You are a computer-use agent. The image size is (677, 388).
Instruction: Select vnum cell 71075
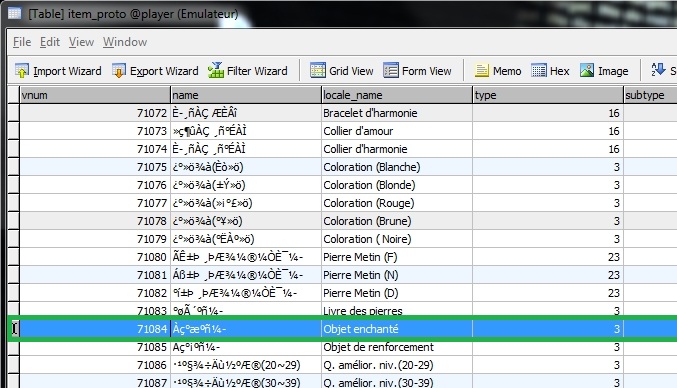(95, 167)
